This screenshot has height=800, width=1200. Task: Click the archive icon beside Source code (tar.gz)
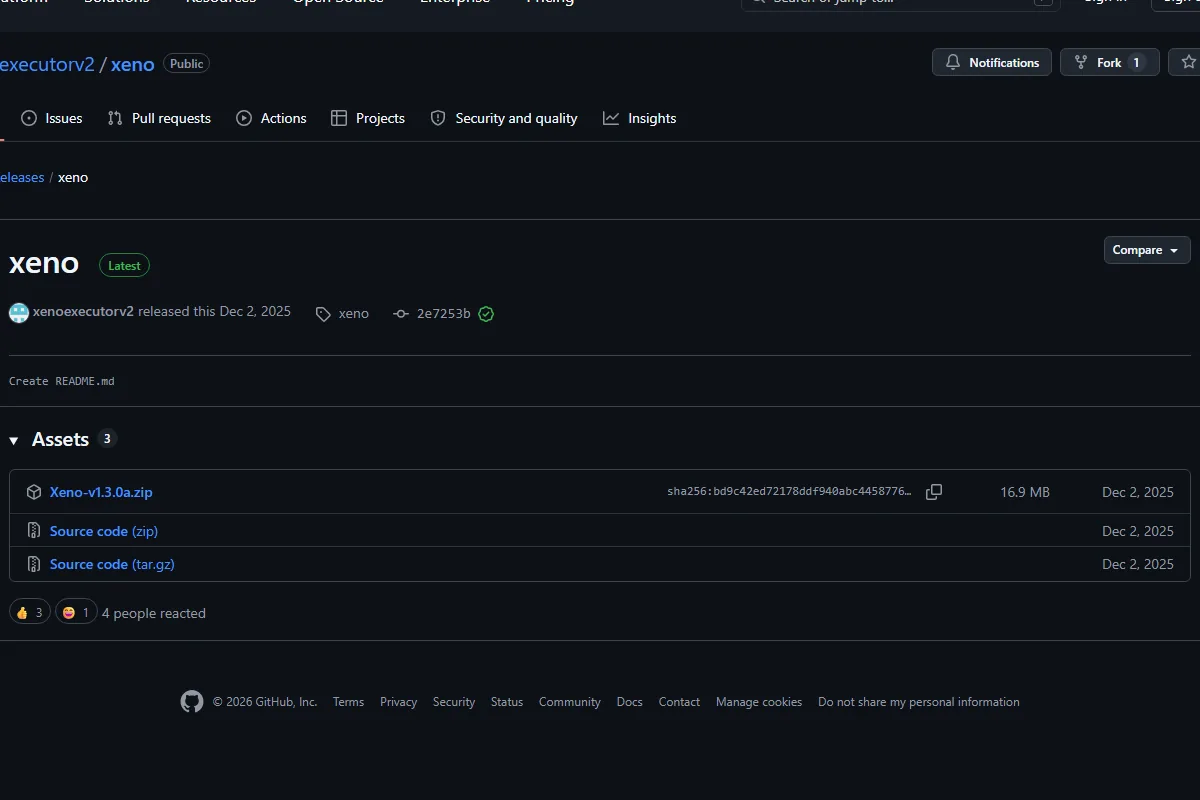(x=33, y=564)
